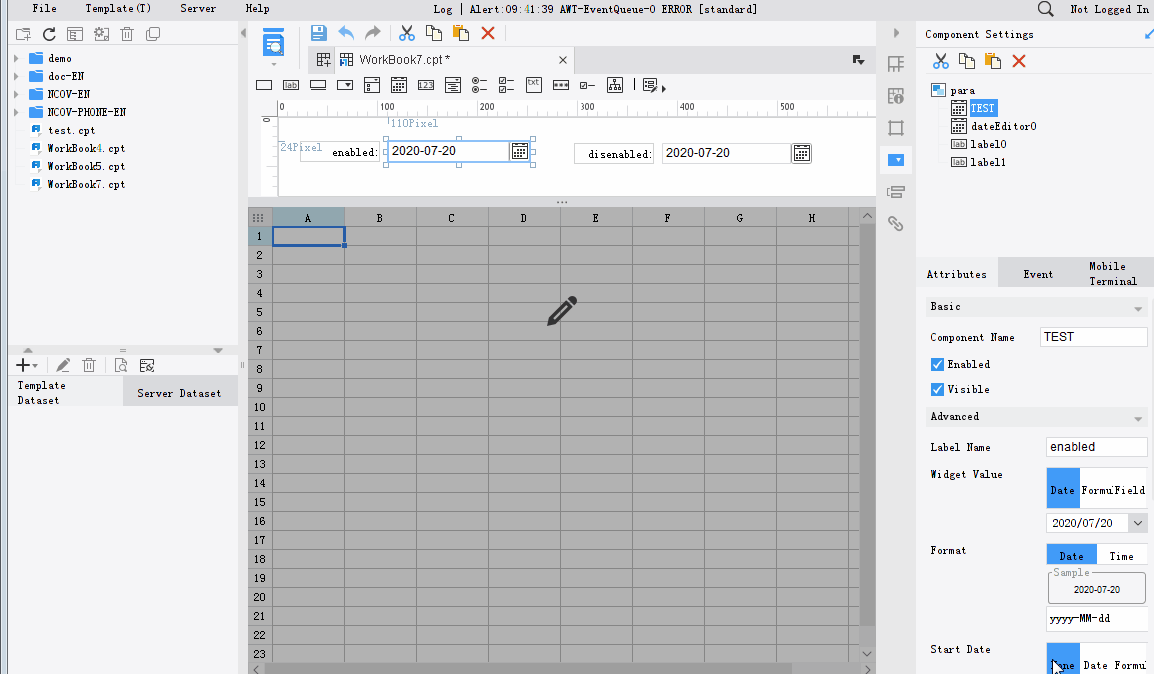Screen dimensions: 1154x674
Task: Select the single Checkbox widget icon
Action: point(587,85)
